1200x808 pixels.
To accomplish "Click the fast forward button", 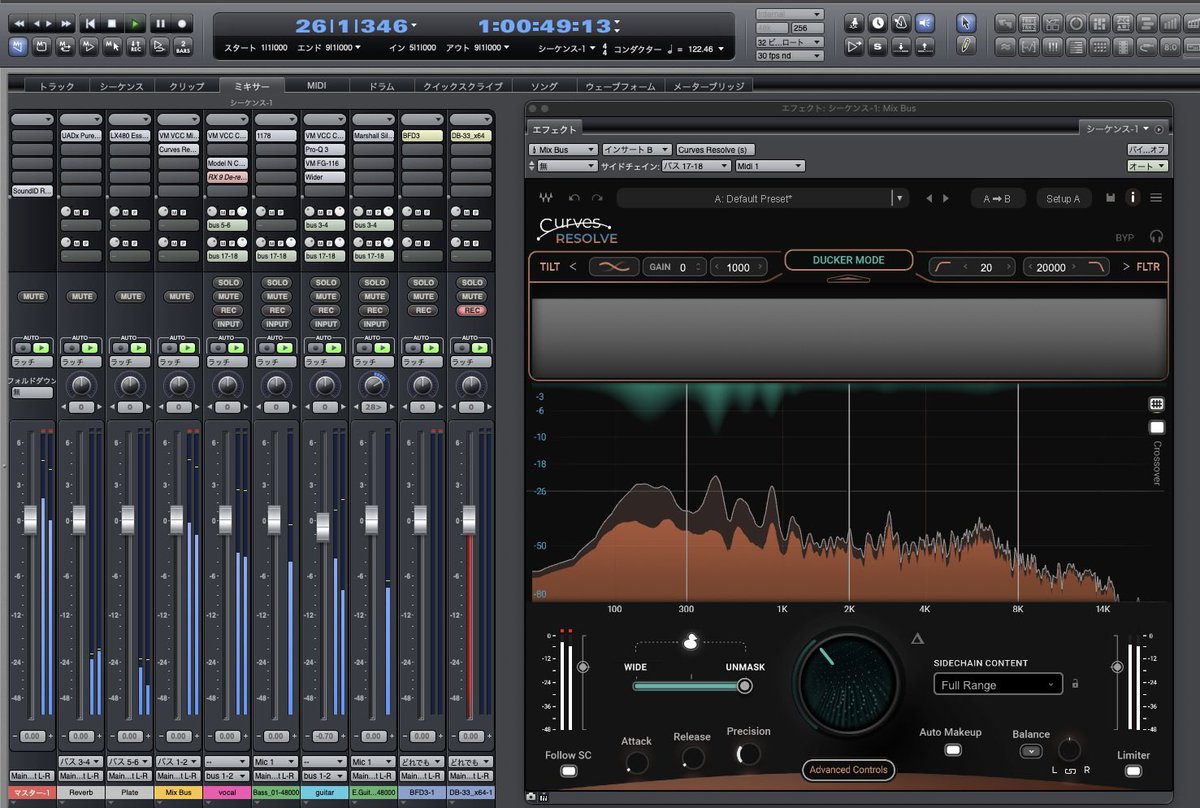I will click(66, 23).
